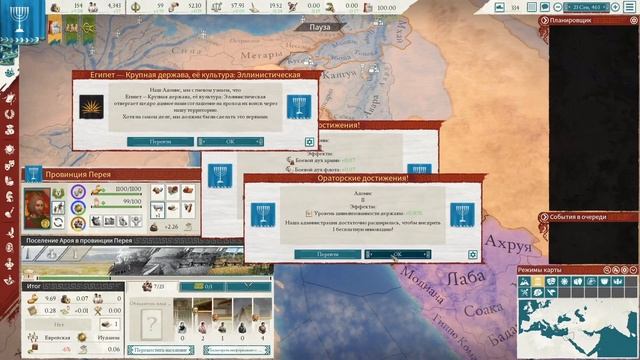Click the question mark construction slot
The width and height of the screenshot is (640, 360).
pyautogui.click(x=151, y=324)
